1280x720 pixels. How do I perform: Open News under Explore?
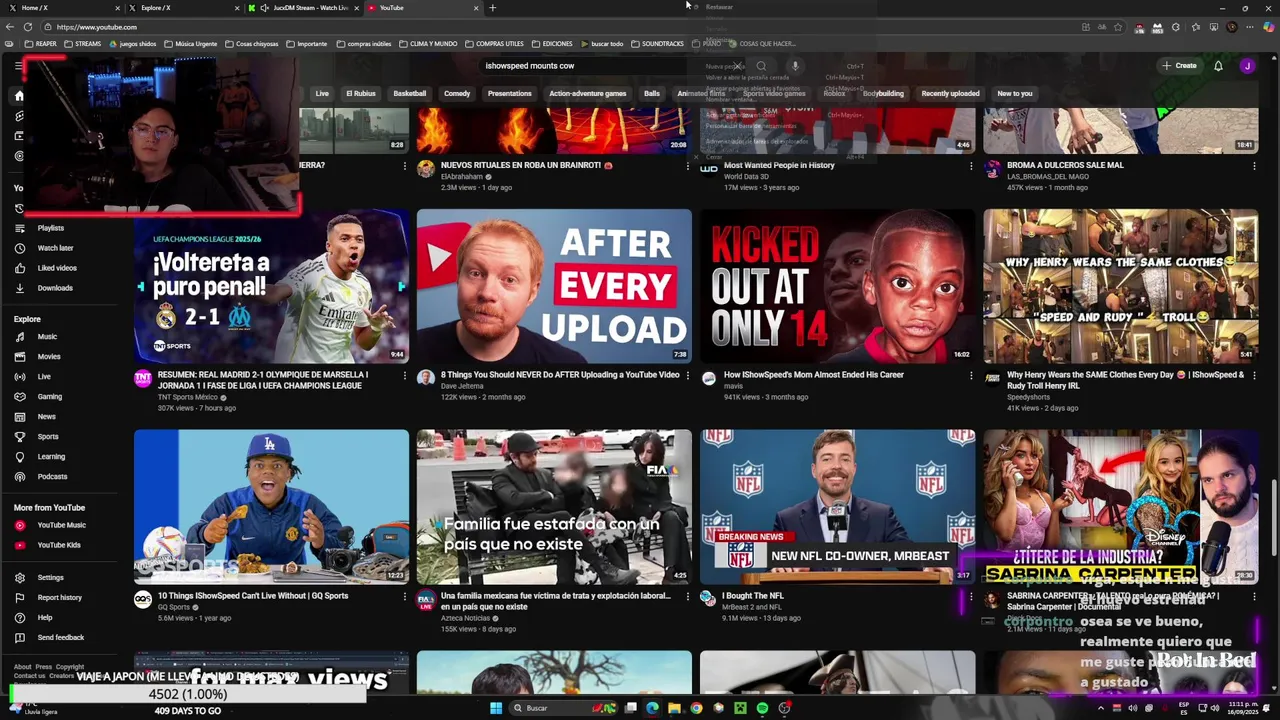point(46,417)
